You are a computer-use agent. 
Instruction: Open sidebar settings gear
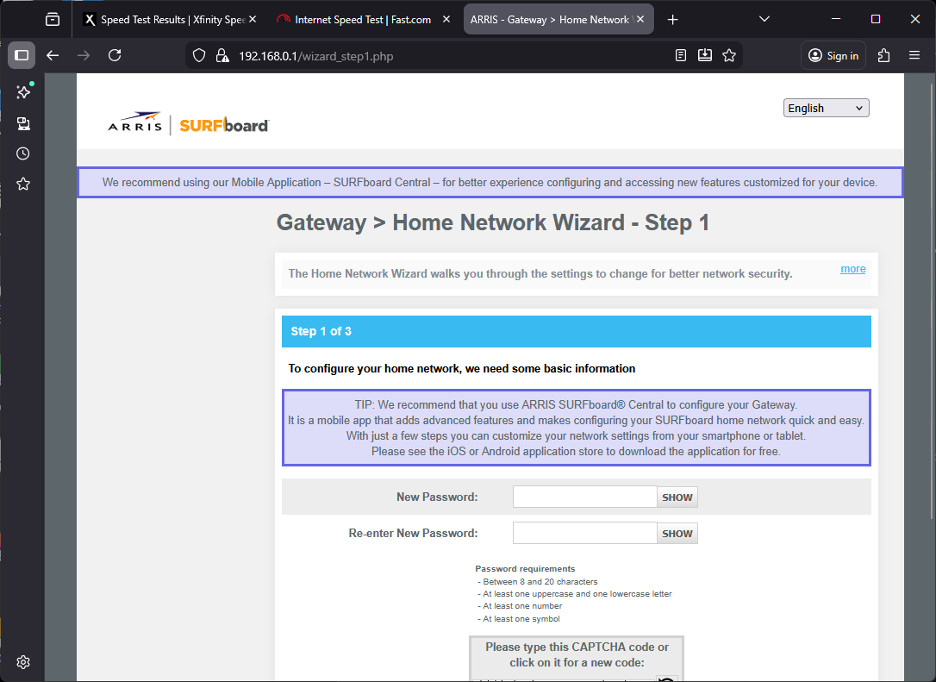coord(23,662)
